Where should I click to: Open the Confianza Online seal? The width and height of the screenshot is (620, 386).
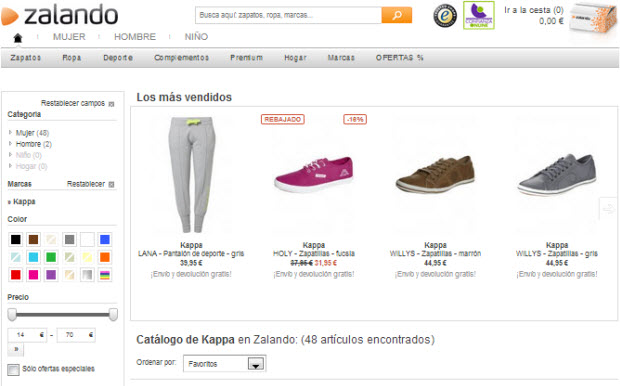479,15
